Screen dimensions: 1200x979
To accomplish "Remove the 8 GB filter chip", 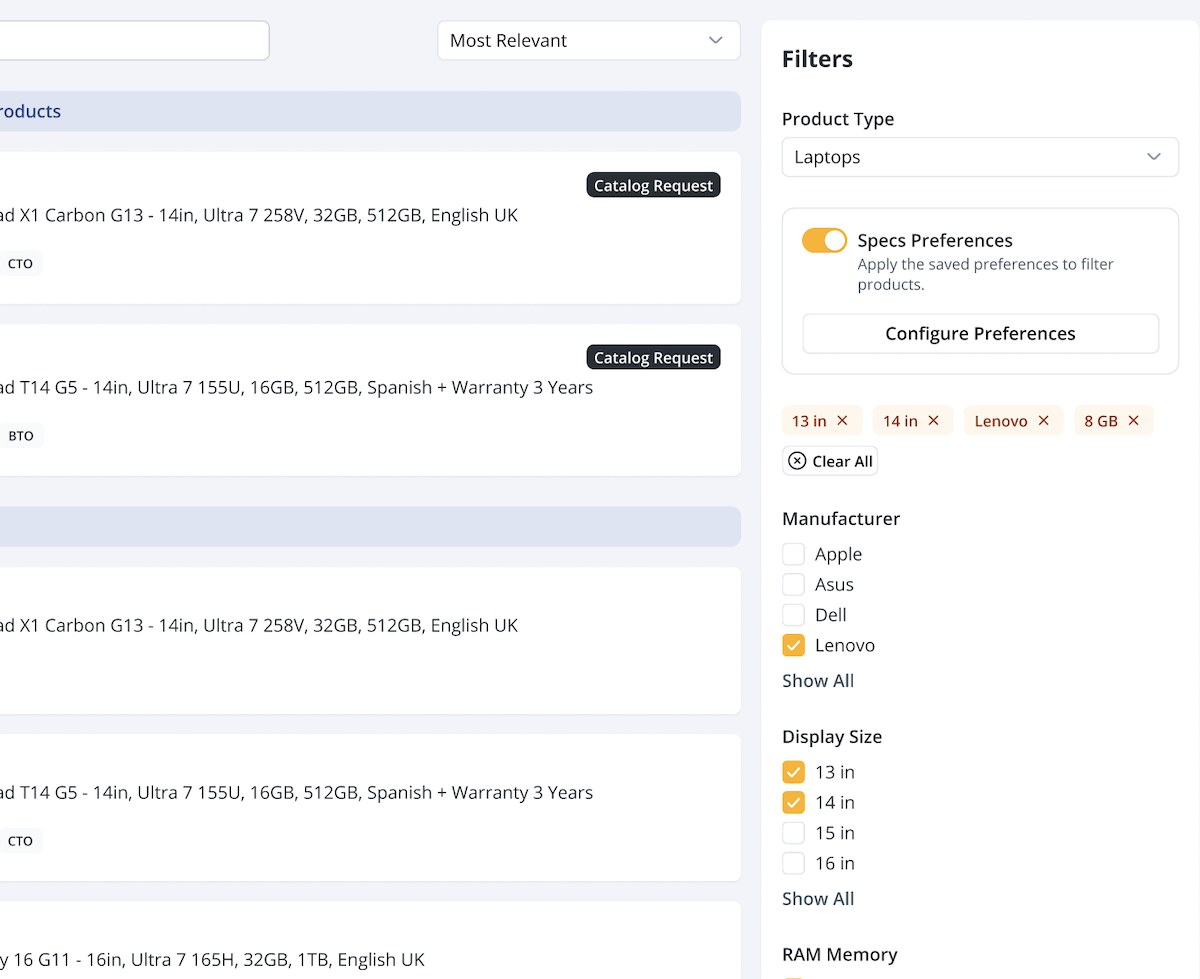I will click(1133, 421).
